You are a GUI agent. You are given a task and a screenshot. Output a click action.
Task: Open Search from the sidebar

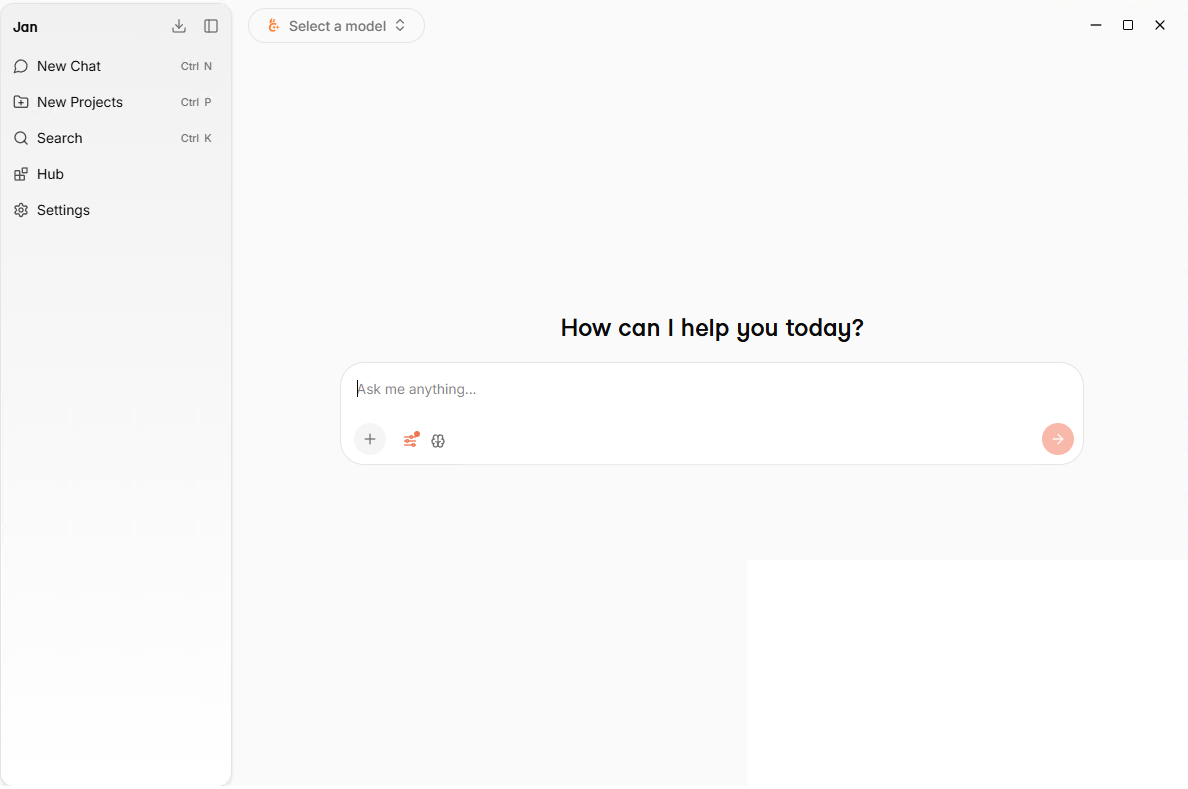pyautogui.click(x=114, y=138)
